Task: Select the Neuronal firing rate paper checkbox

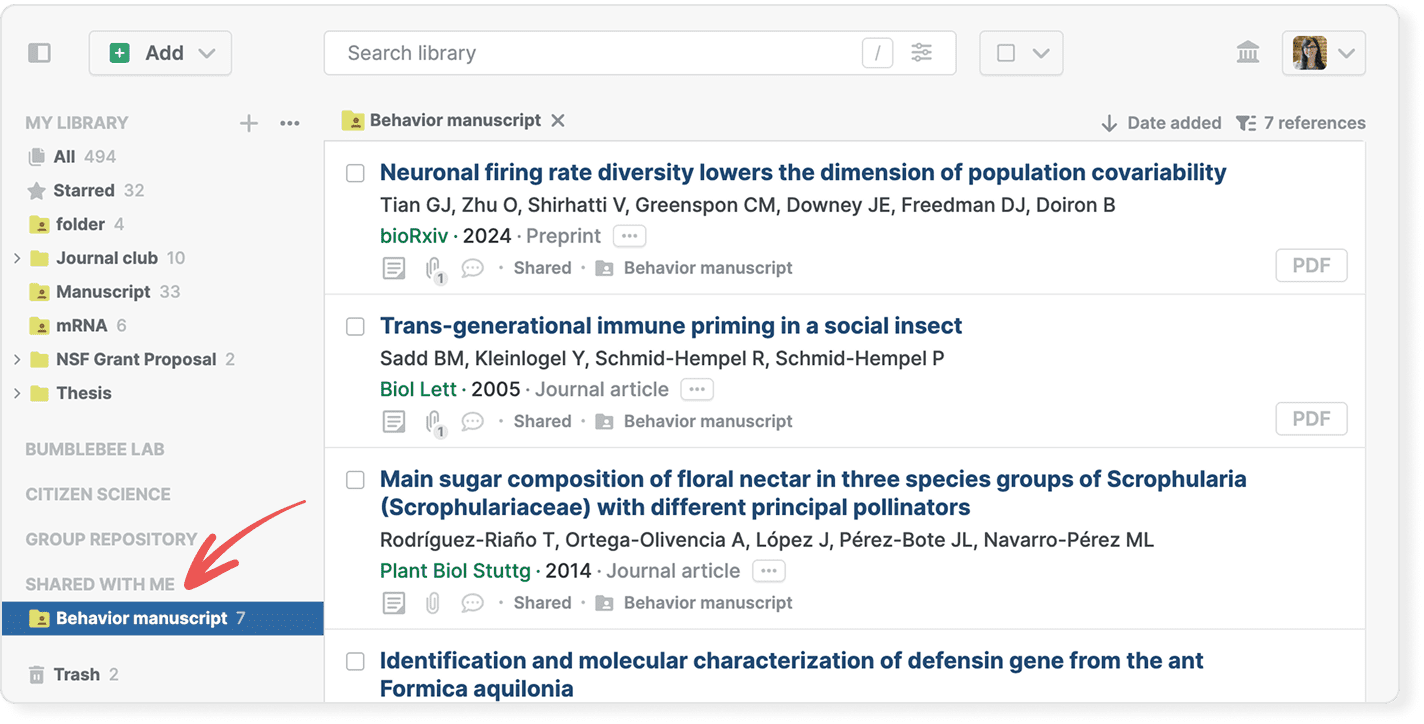Action: (355, 173)
